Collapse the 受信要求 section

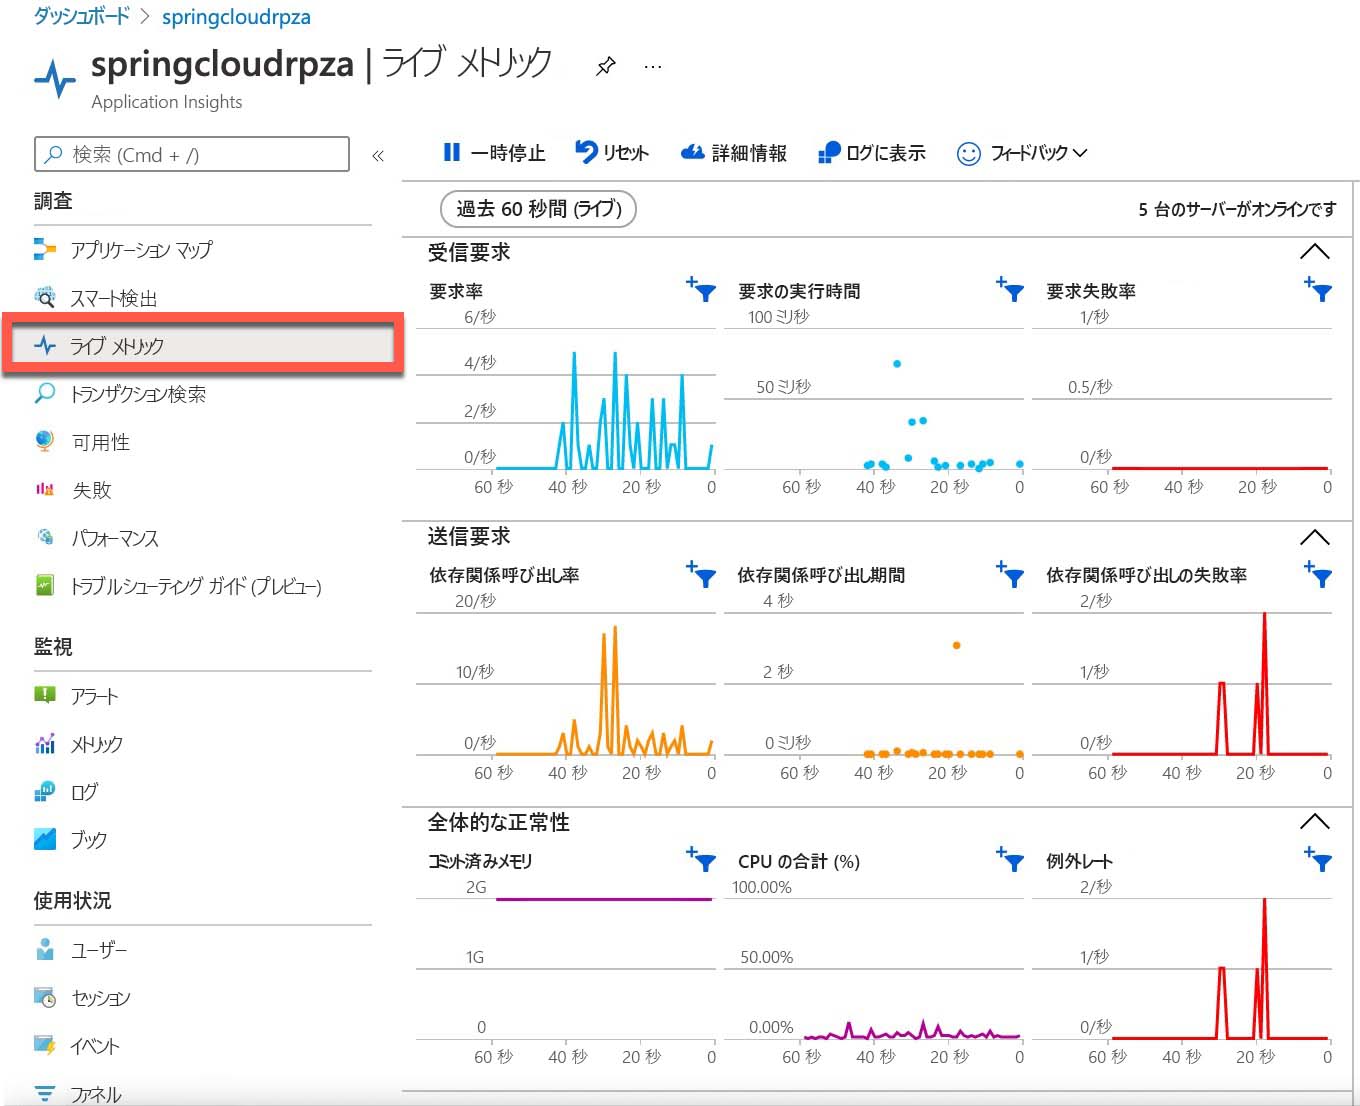coord(1314,252)
